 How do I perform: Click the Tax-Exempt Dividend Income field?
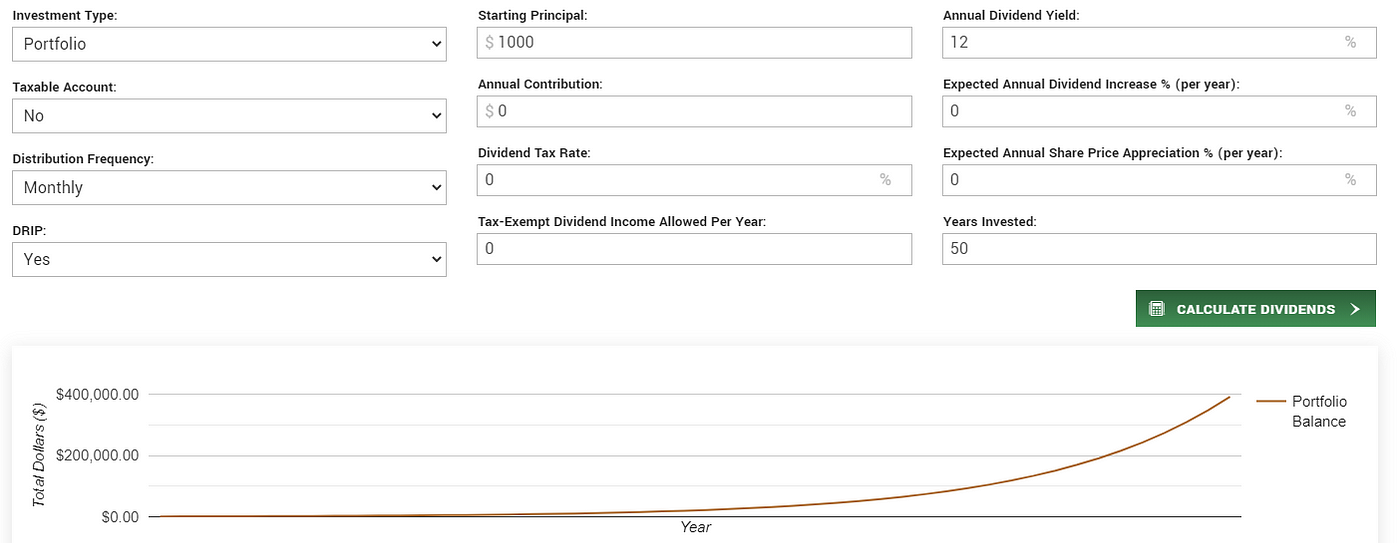pos(695,248)
